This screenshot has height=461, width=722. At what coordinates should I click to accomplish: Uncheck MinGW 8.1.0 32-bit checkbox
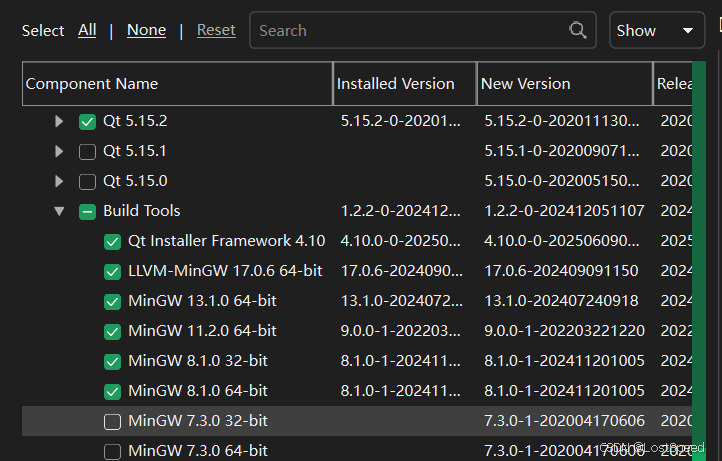(x=112, y=362)
